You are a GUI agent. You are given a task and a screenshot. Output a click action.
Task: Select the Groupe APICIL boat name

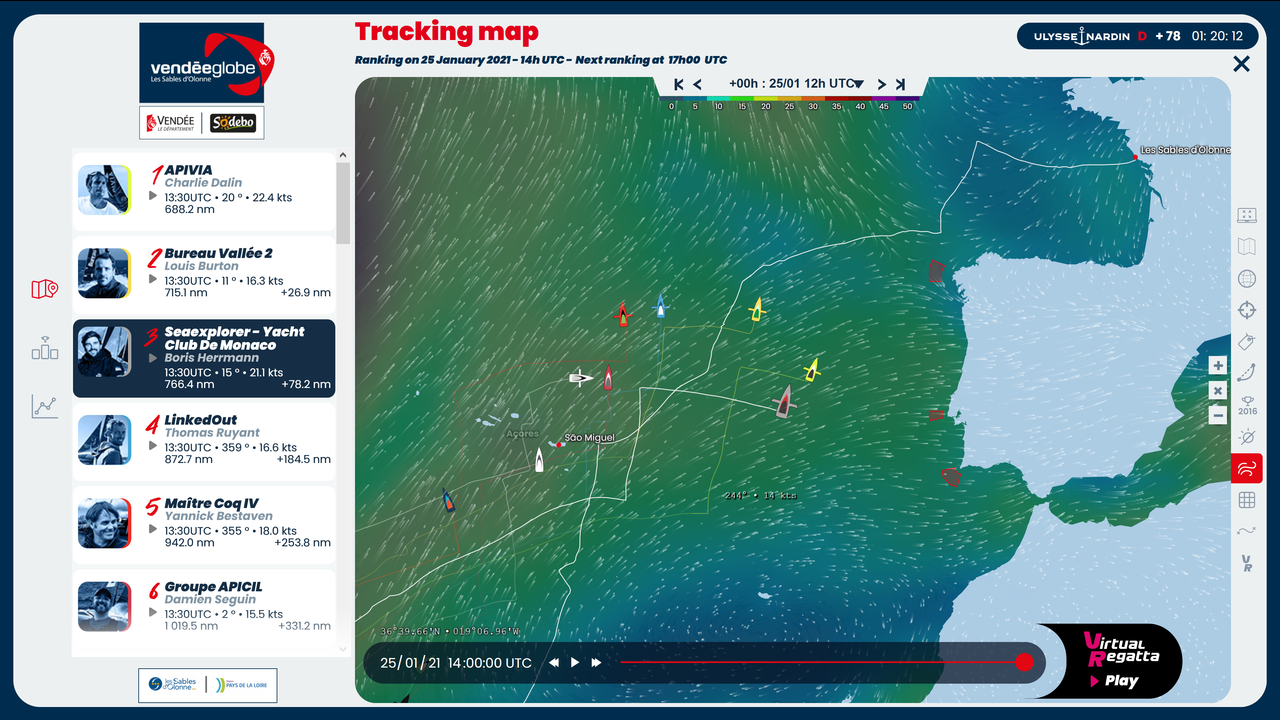215,587
